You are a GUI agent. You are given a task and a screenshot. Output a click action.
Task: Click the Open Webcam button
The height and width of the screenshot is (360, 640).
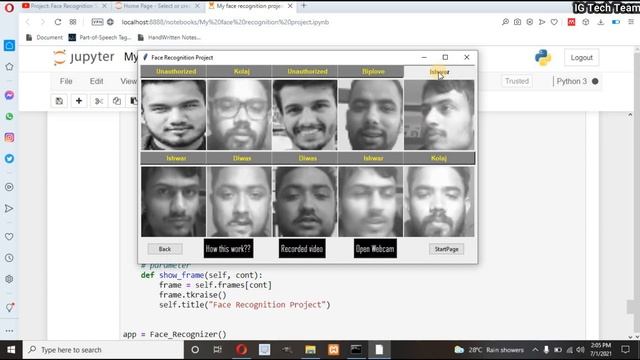(x=375, y=249)
